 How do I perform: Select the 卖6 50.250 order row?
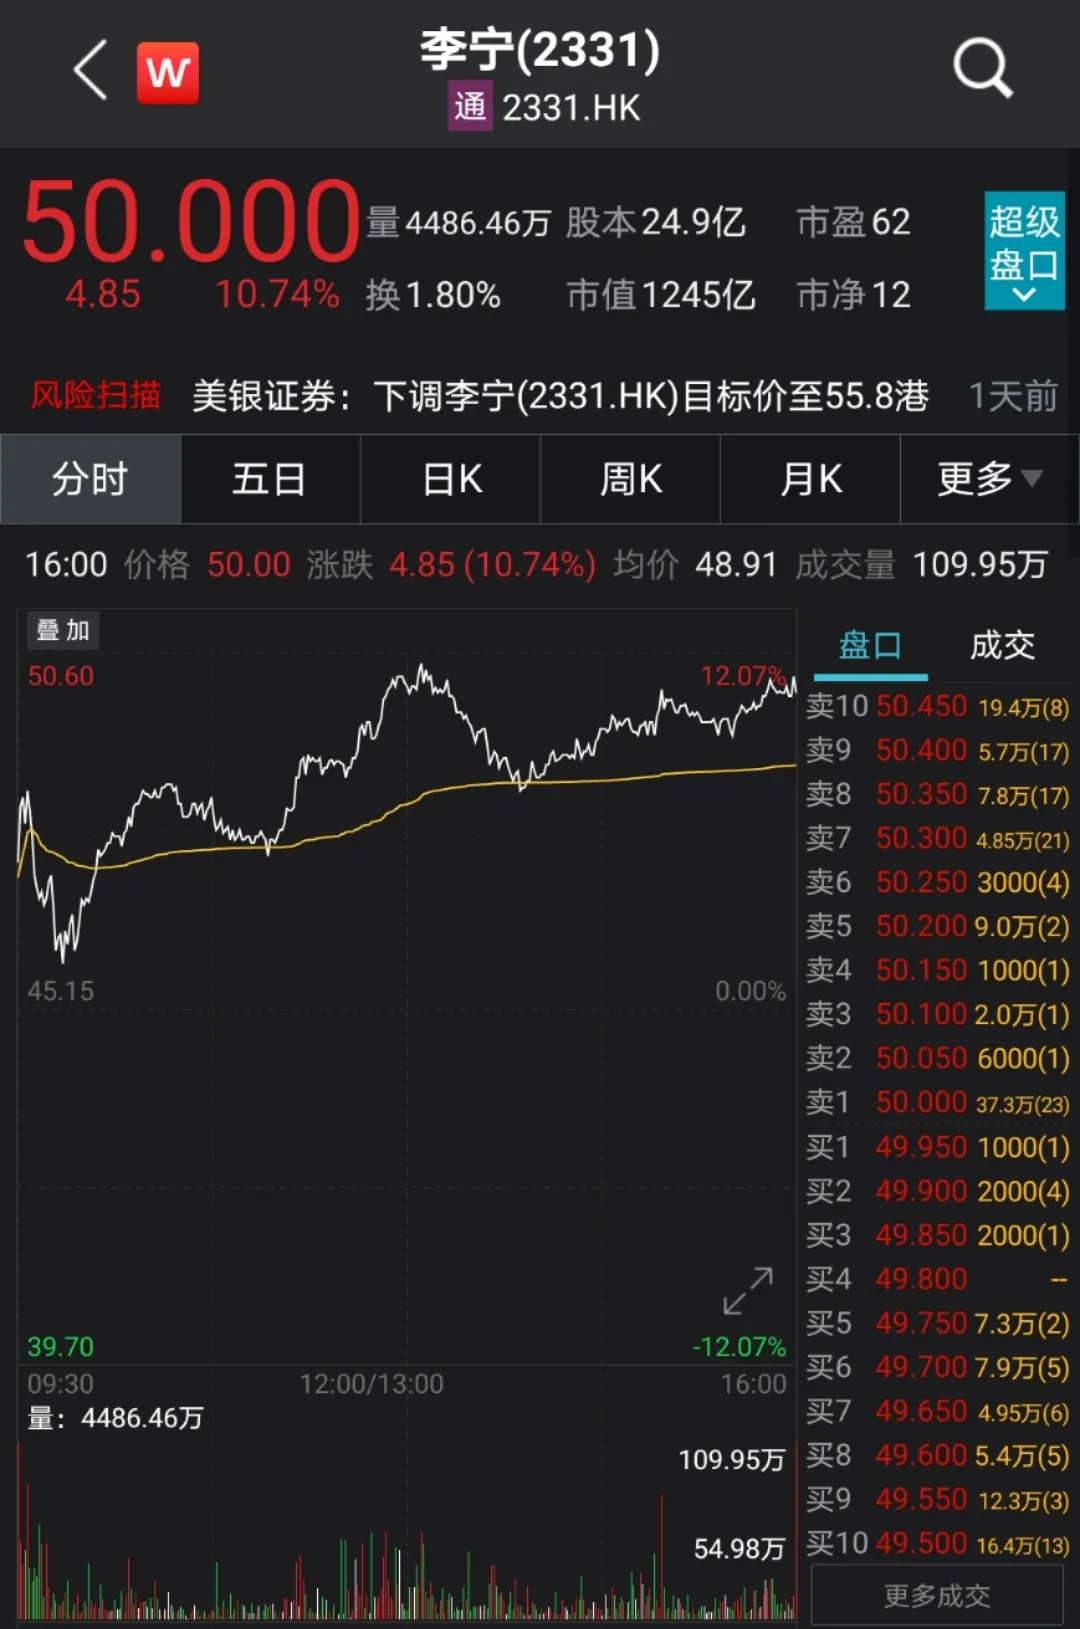pyautogui.click(x=938, y=882)
